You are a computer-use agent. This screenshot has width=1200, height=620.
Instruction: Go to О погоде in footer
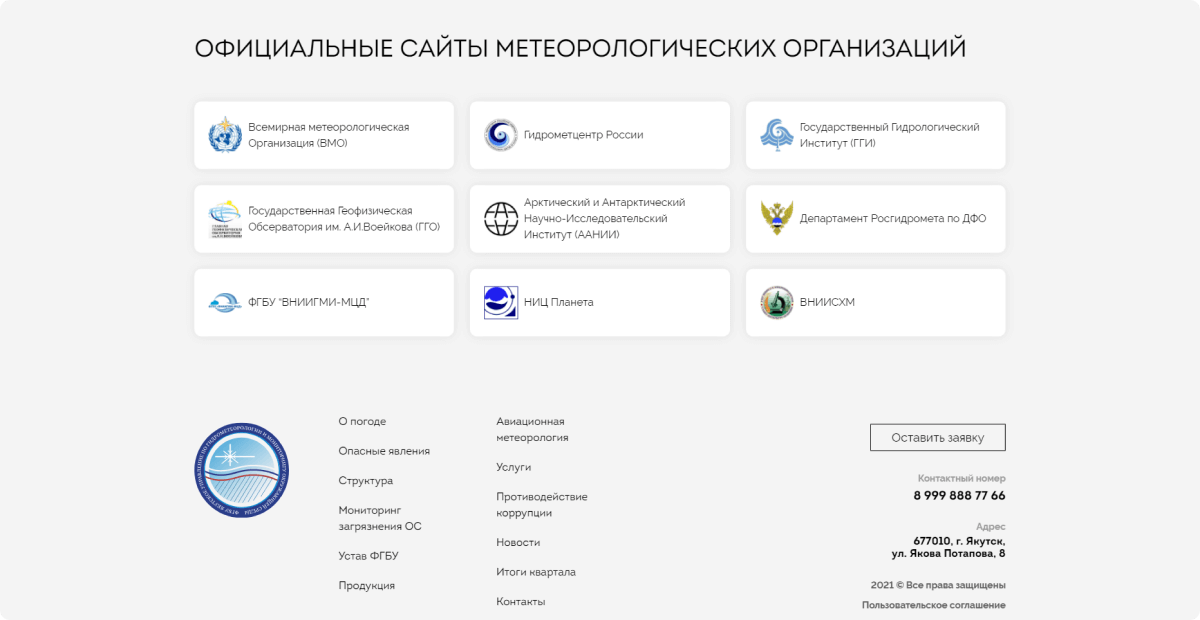362,422
